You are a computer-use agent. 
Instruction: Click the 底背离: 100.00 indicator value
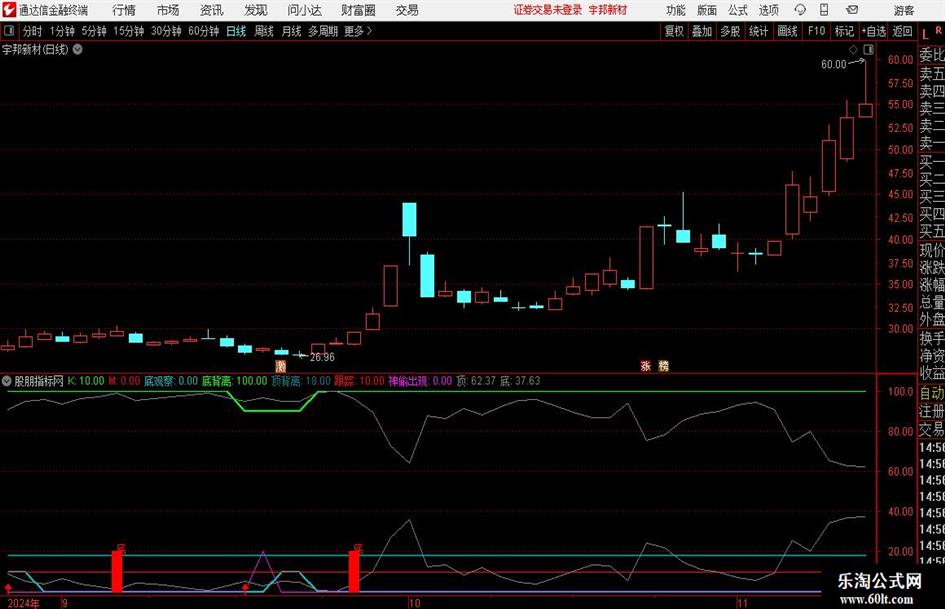pyautogui.click(x=234, y=381)
